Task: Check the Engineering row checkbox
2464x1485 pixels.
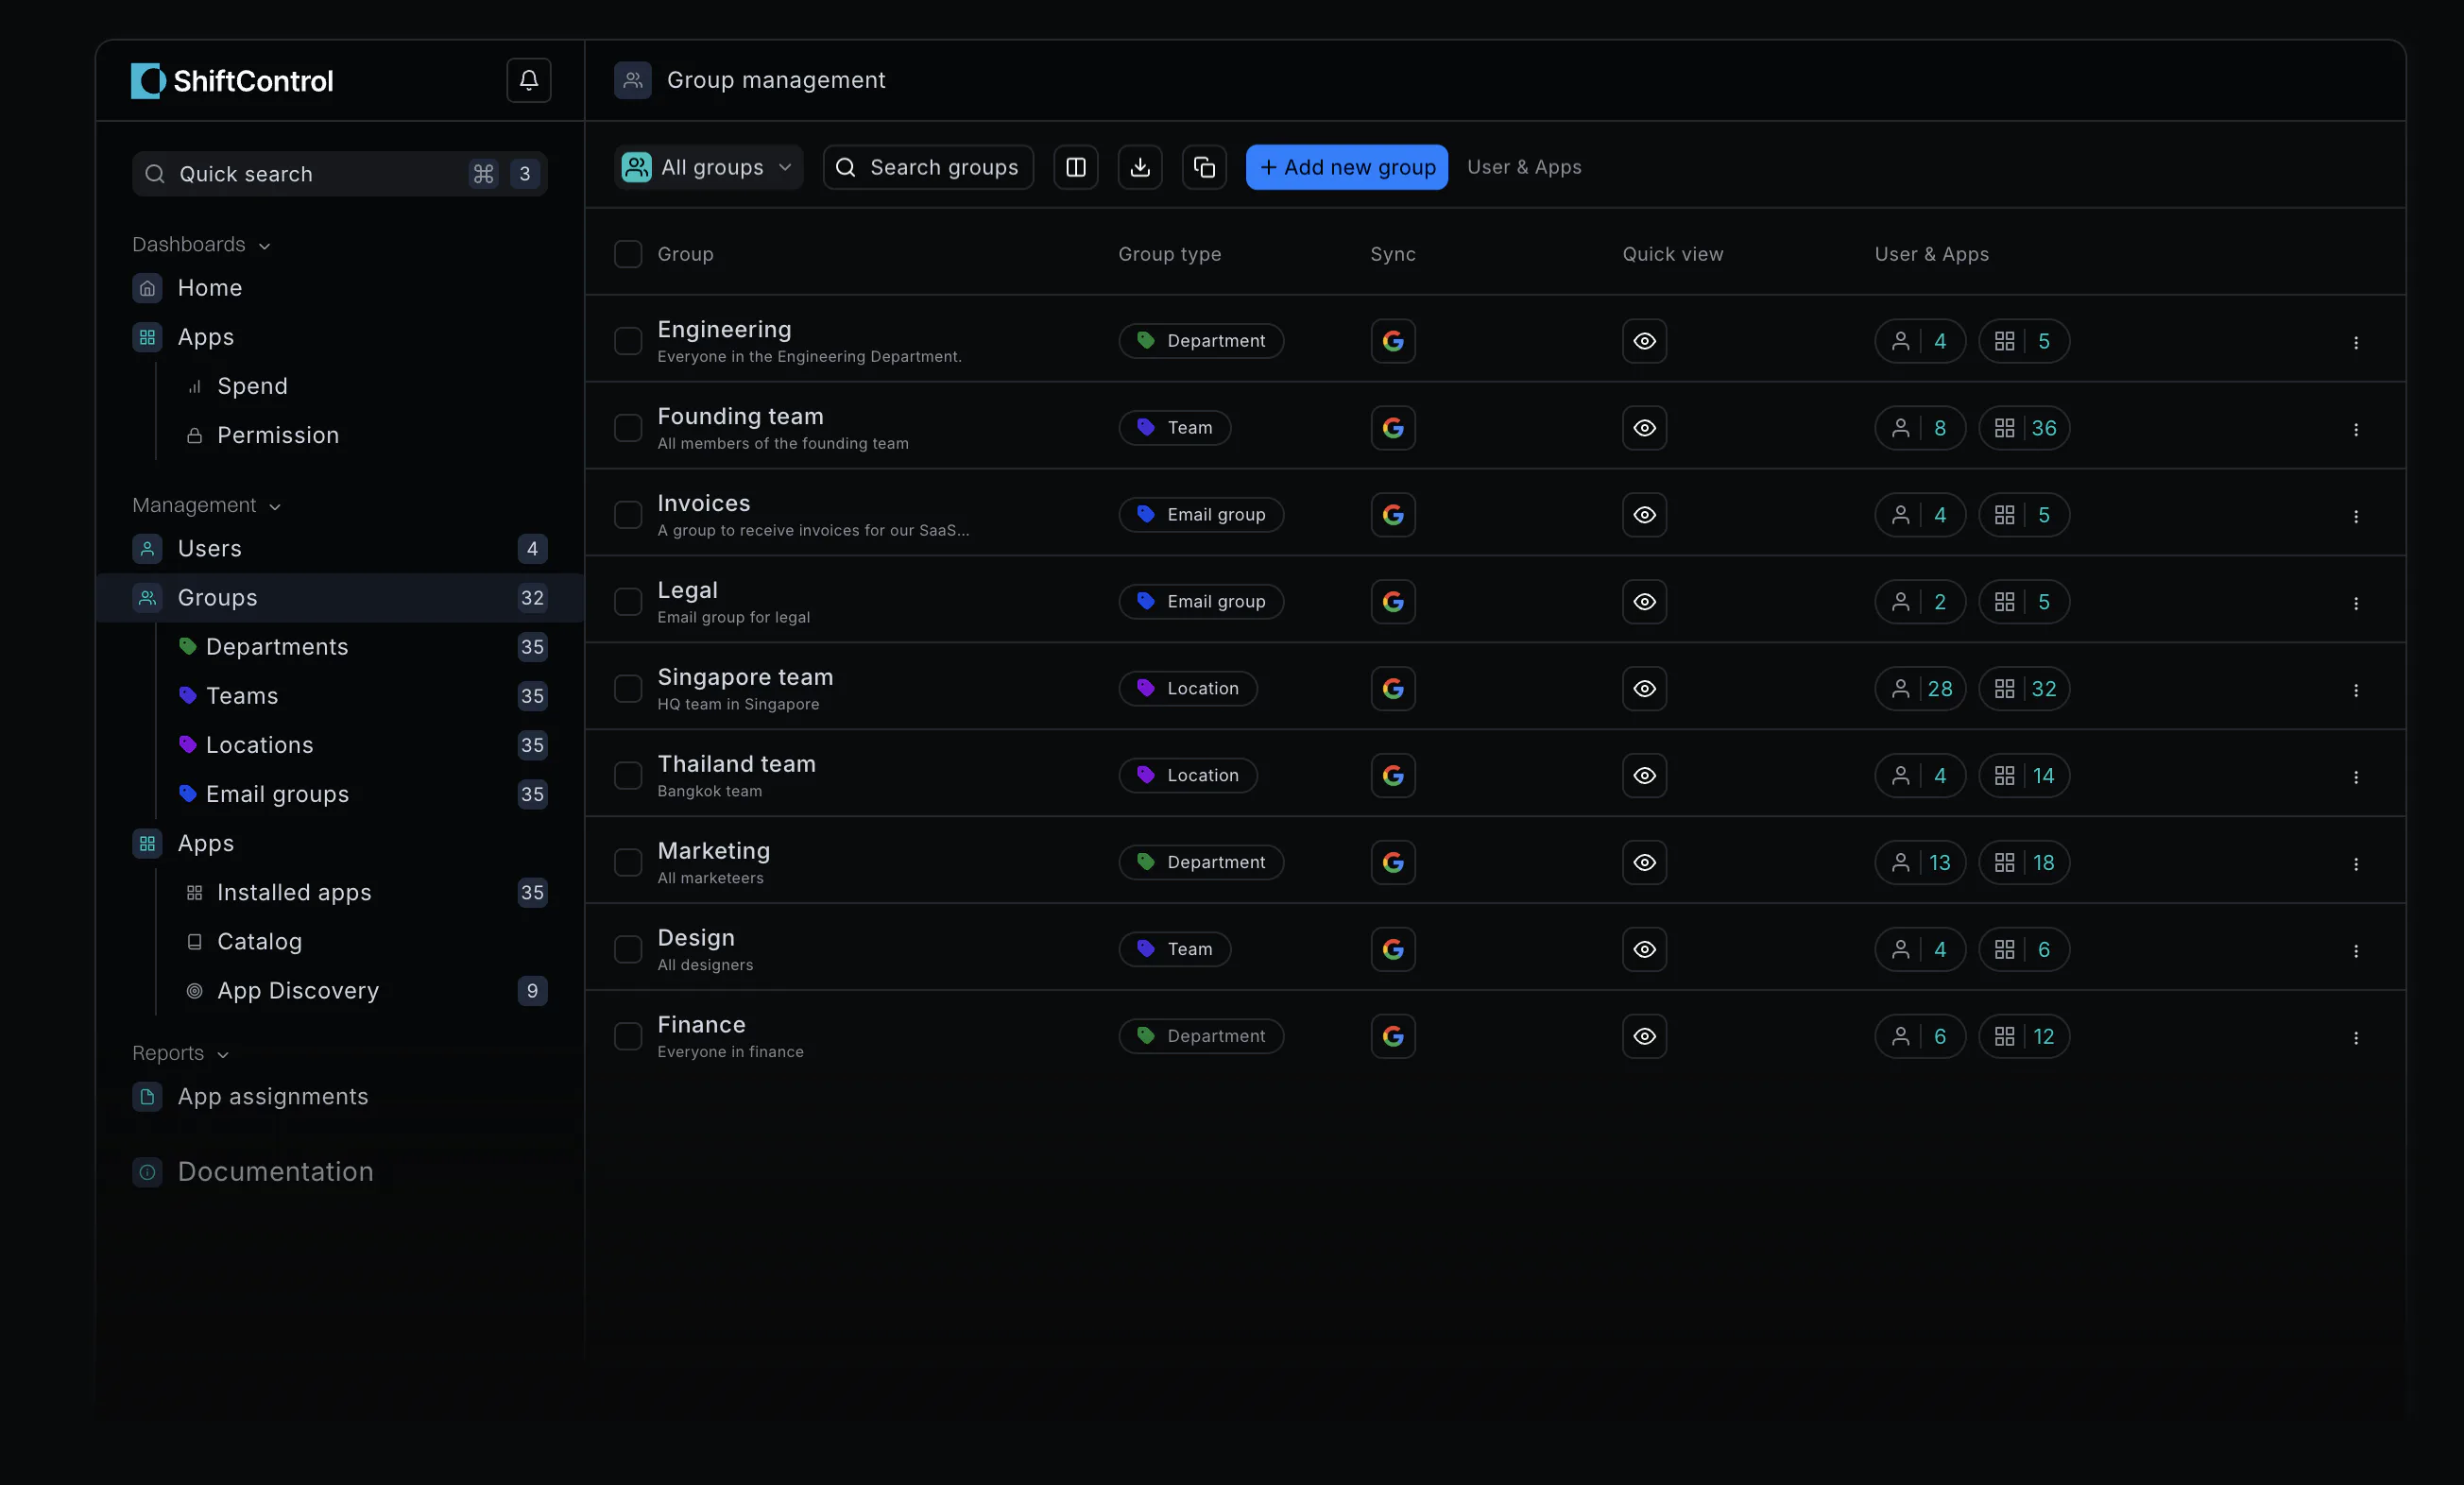Action: click(x=628, y=341)
